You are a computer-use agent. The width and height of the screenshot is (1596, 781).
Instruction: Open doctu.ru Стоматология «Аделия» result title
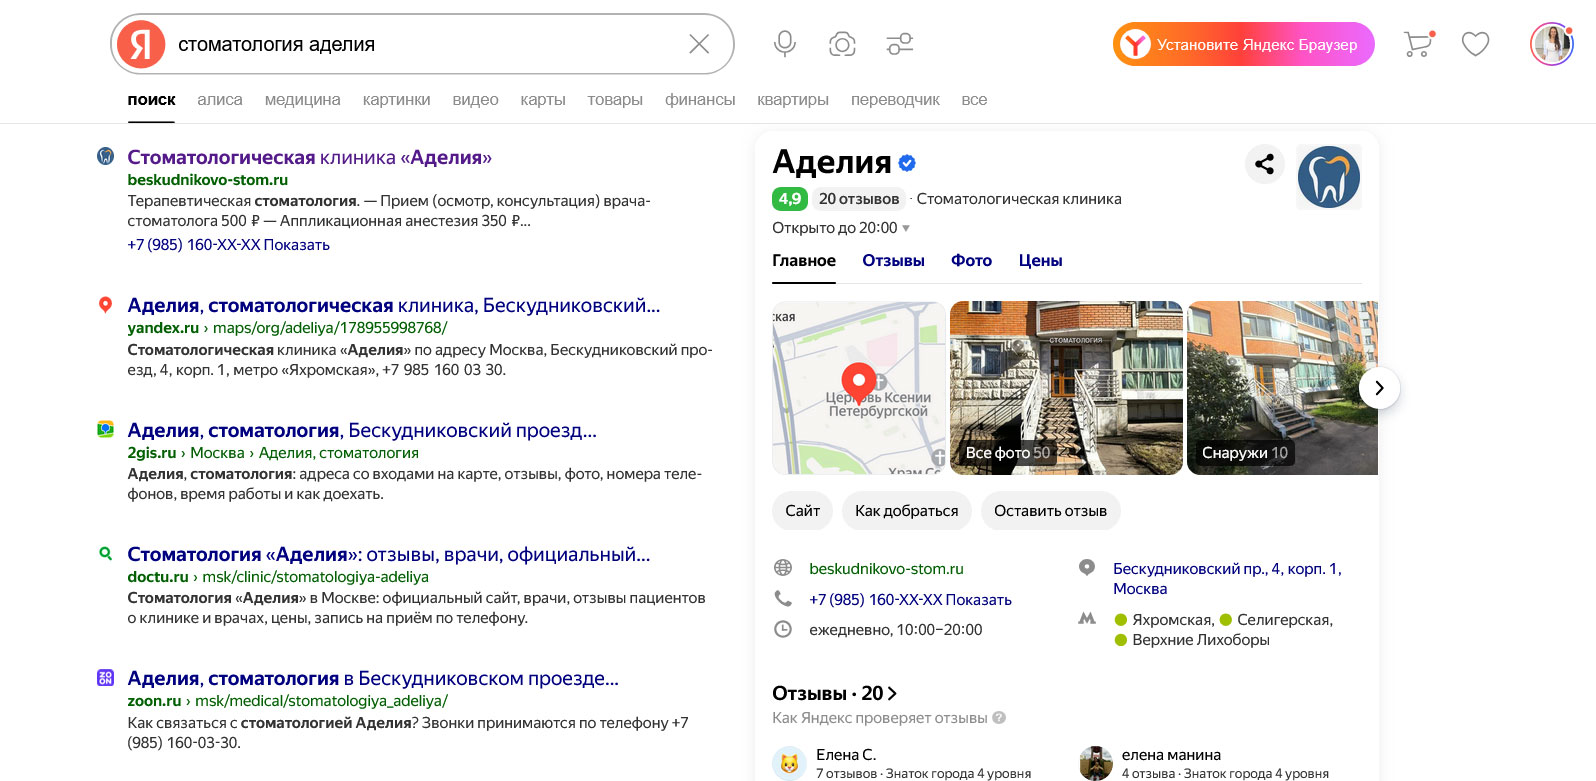tap(388, 555)
